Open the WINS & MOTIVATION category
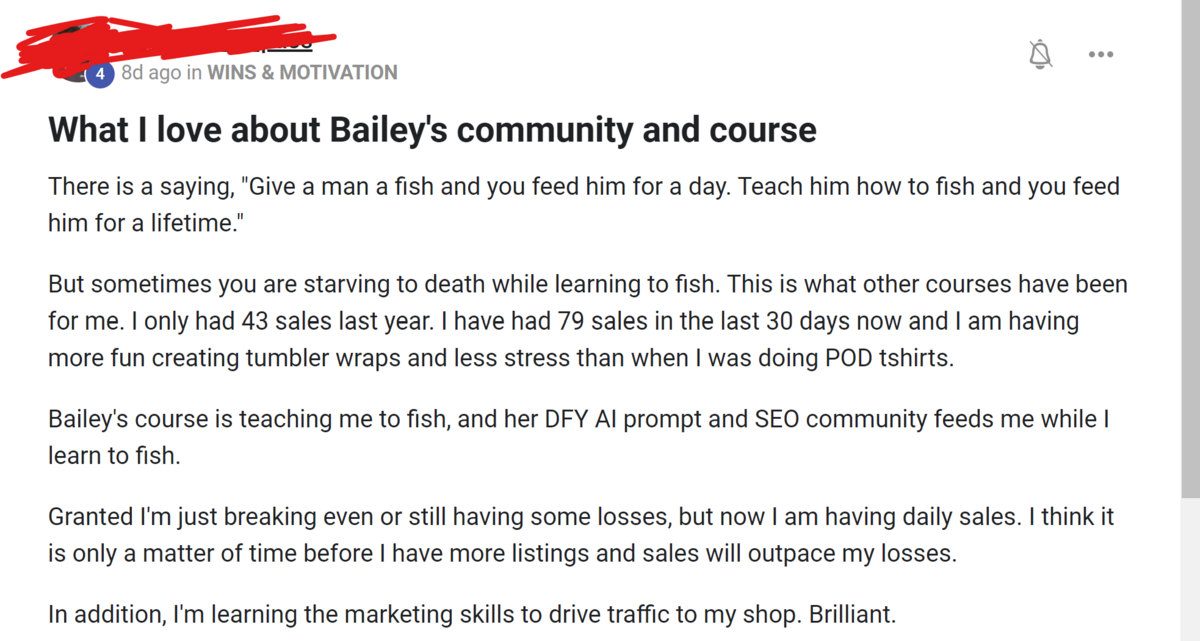The image size is (1200, 641). pyautogui.click(x=302, y=72)
